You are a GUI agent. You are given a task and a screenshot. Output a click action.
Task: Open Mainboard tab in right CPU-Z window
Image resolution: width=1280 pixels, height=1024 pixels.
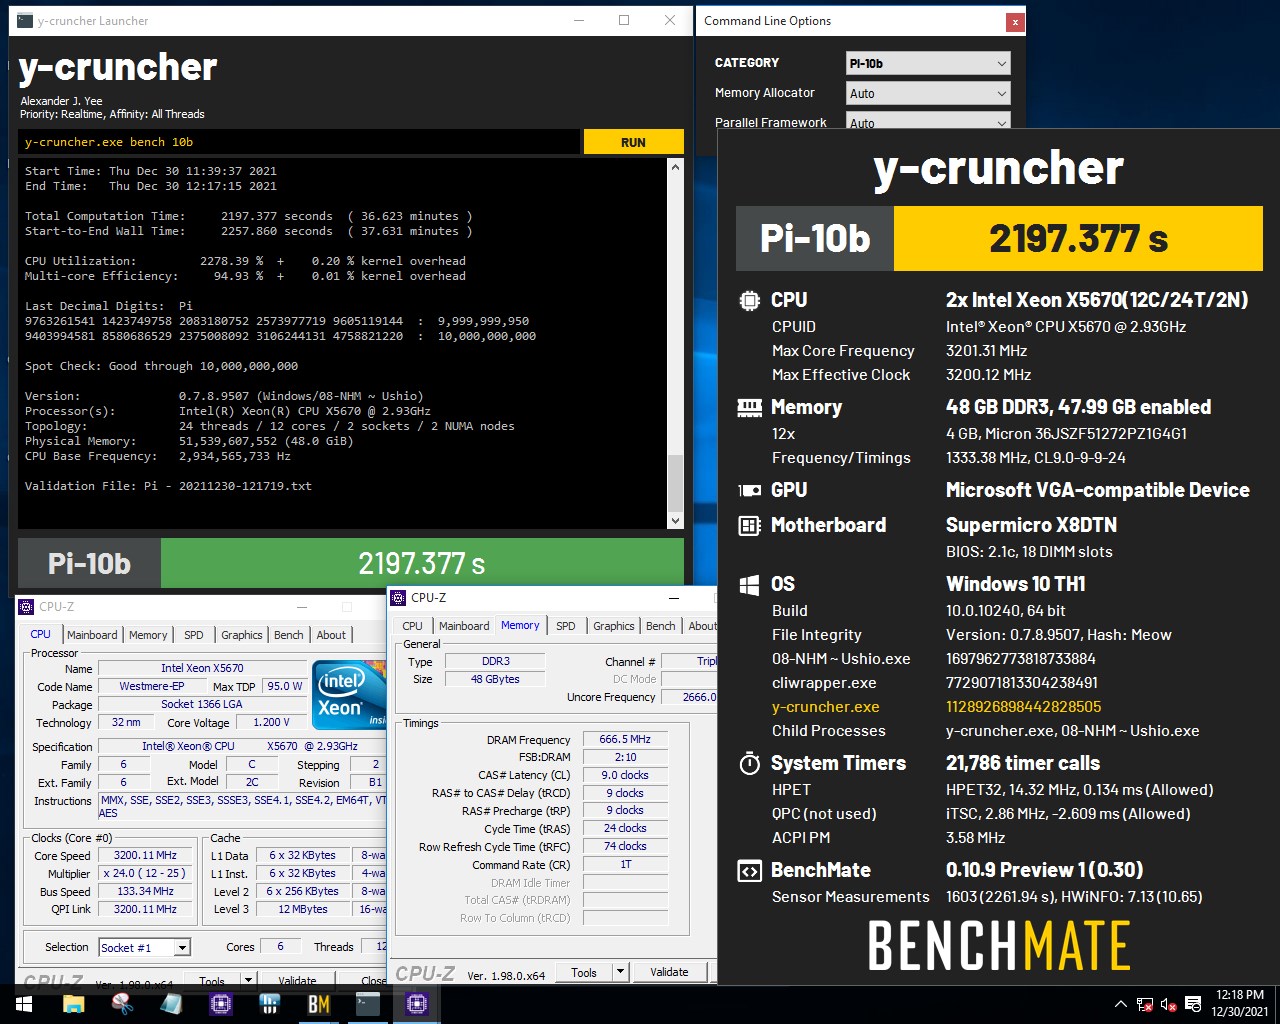point(464,626)
